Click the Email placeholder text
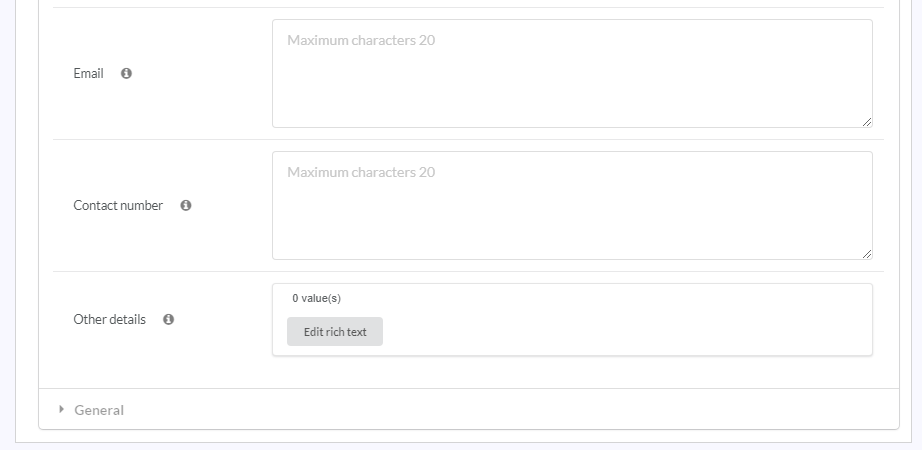The height and width of the screenshot is (450, 922). pos(361,41)
